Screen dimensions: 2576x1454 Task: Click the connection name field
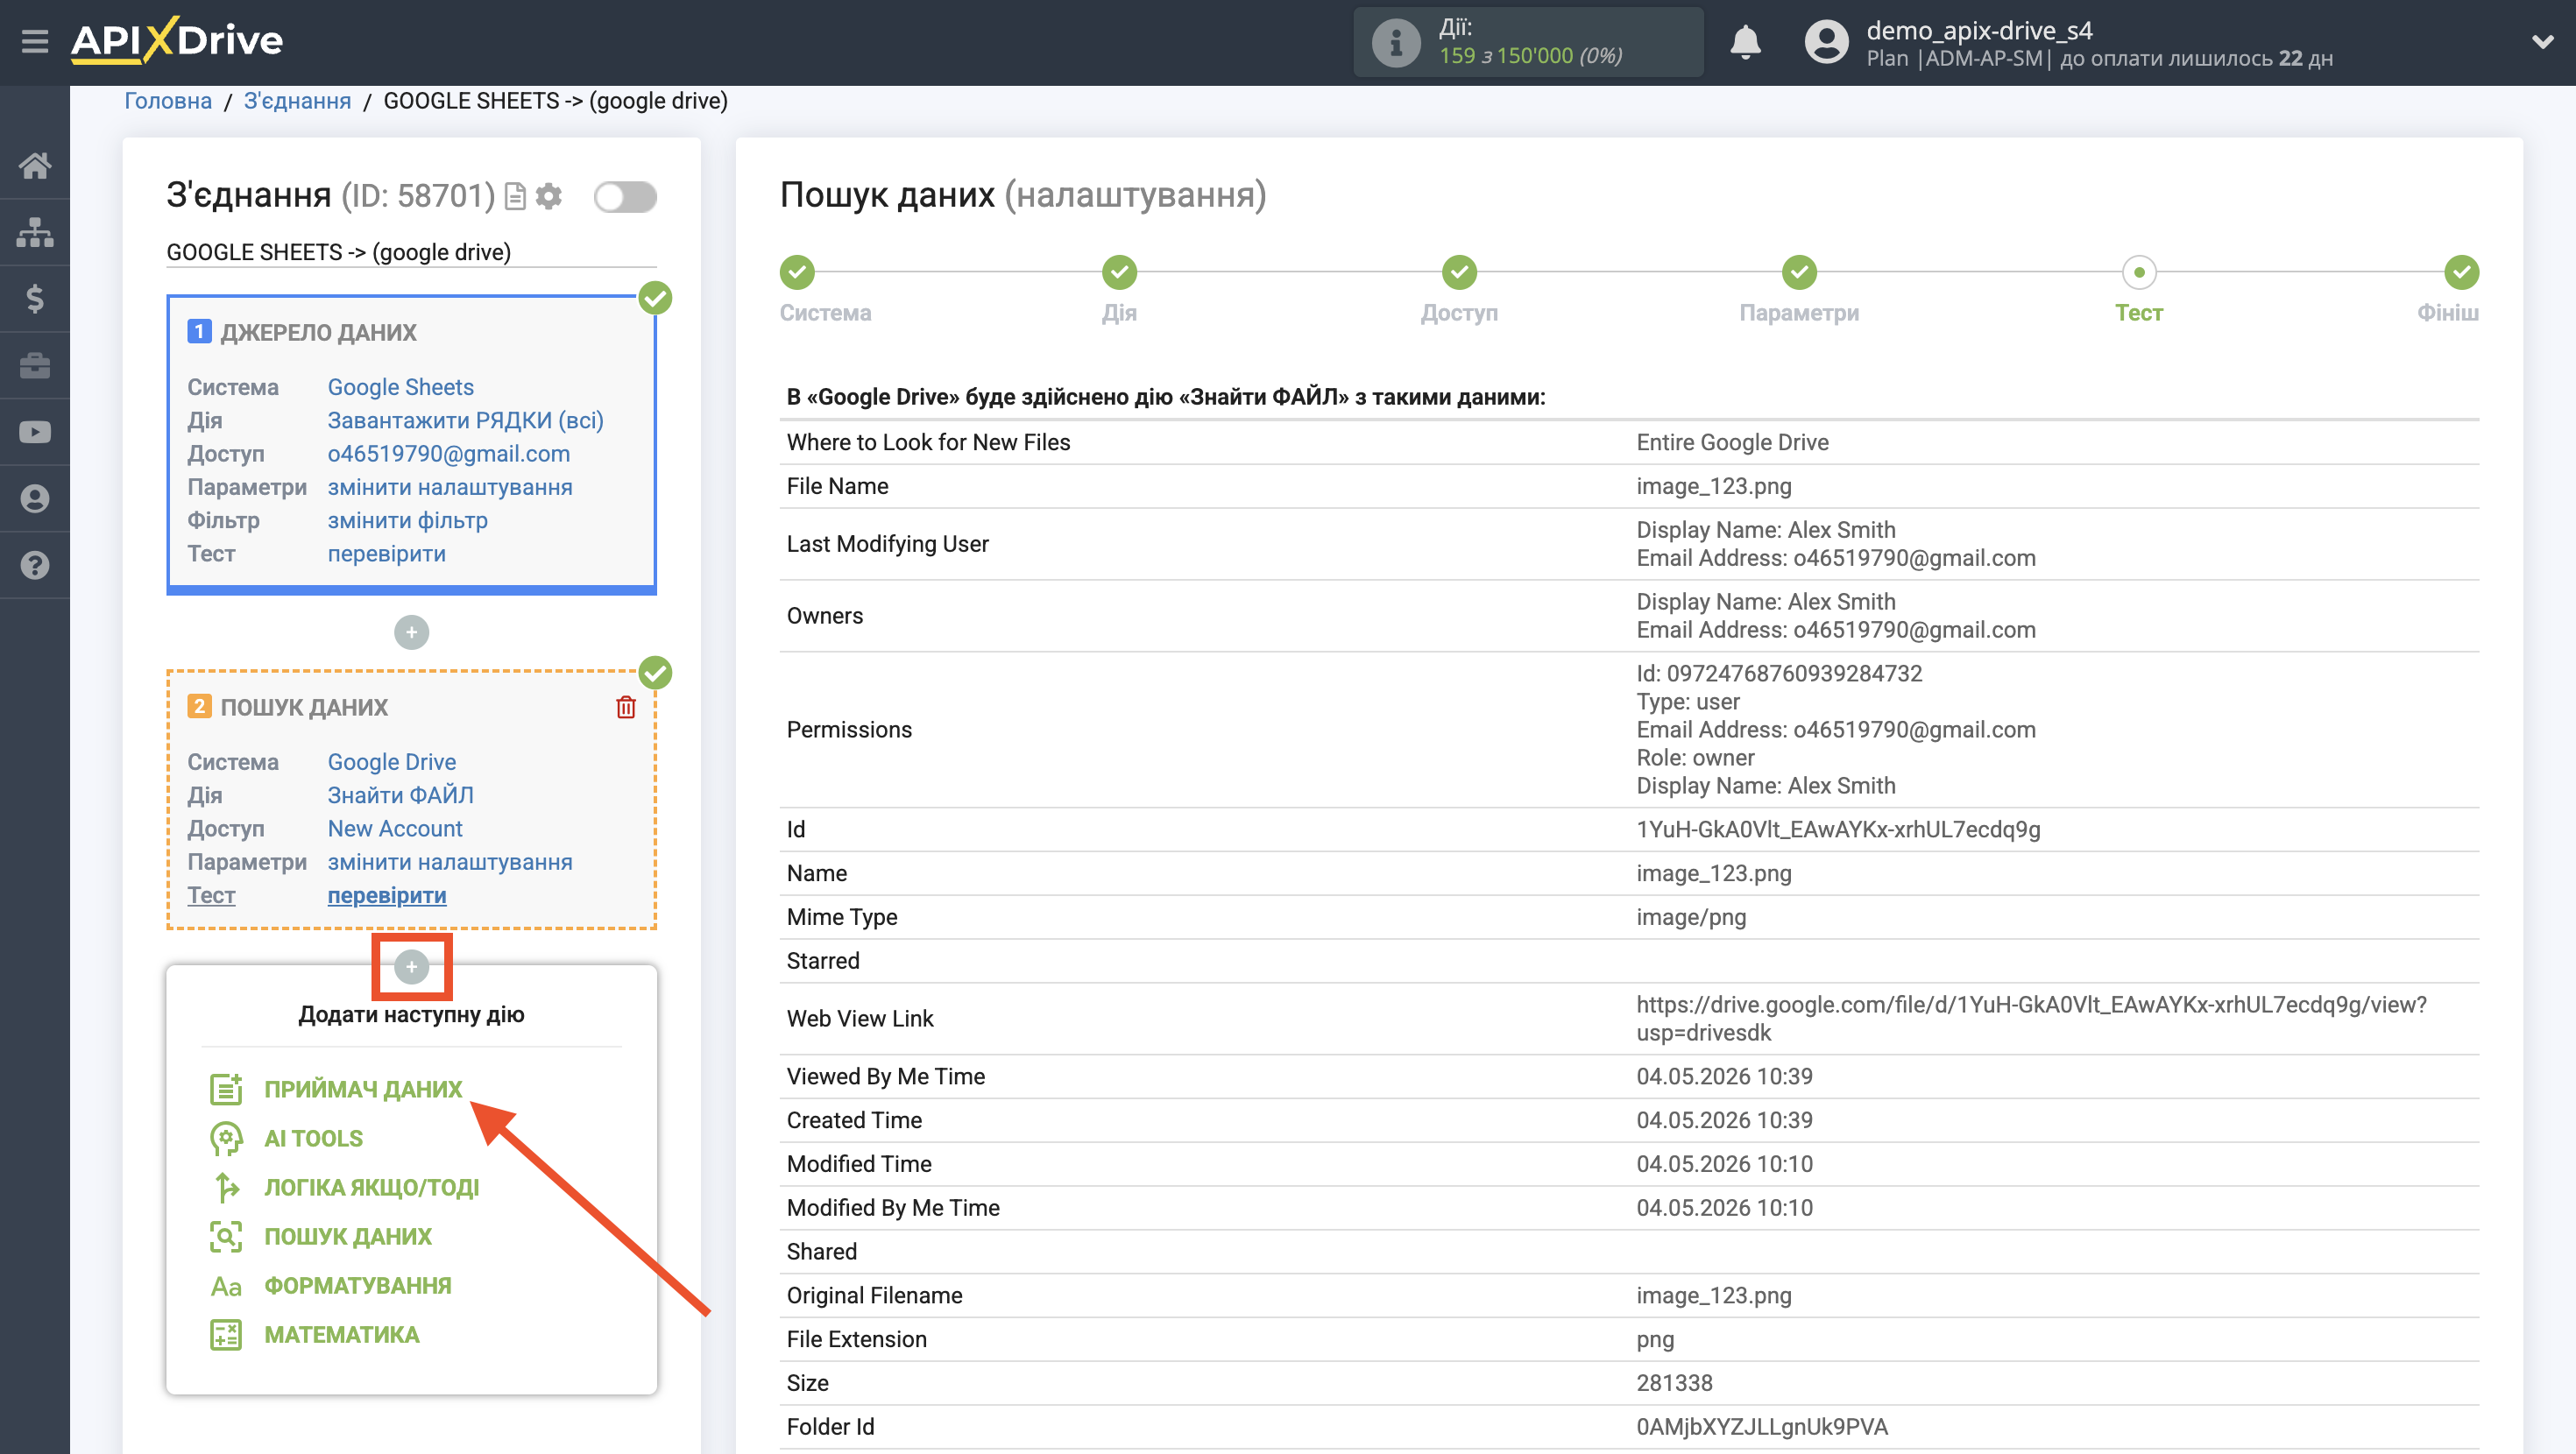point(411,252)
